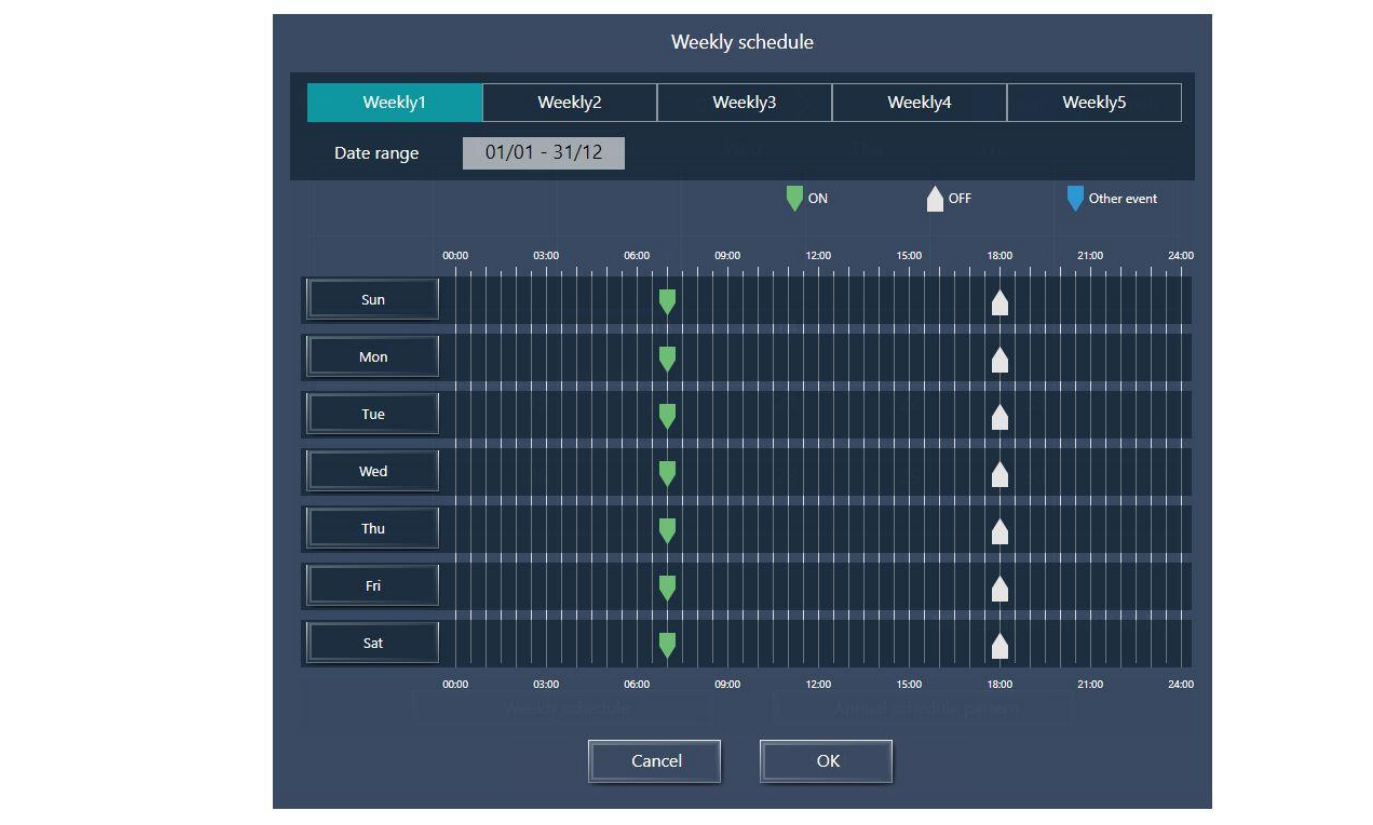1373x825 pixels.
Task: Click the green ON legend icon
Action: (x=795, y=198)
